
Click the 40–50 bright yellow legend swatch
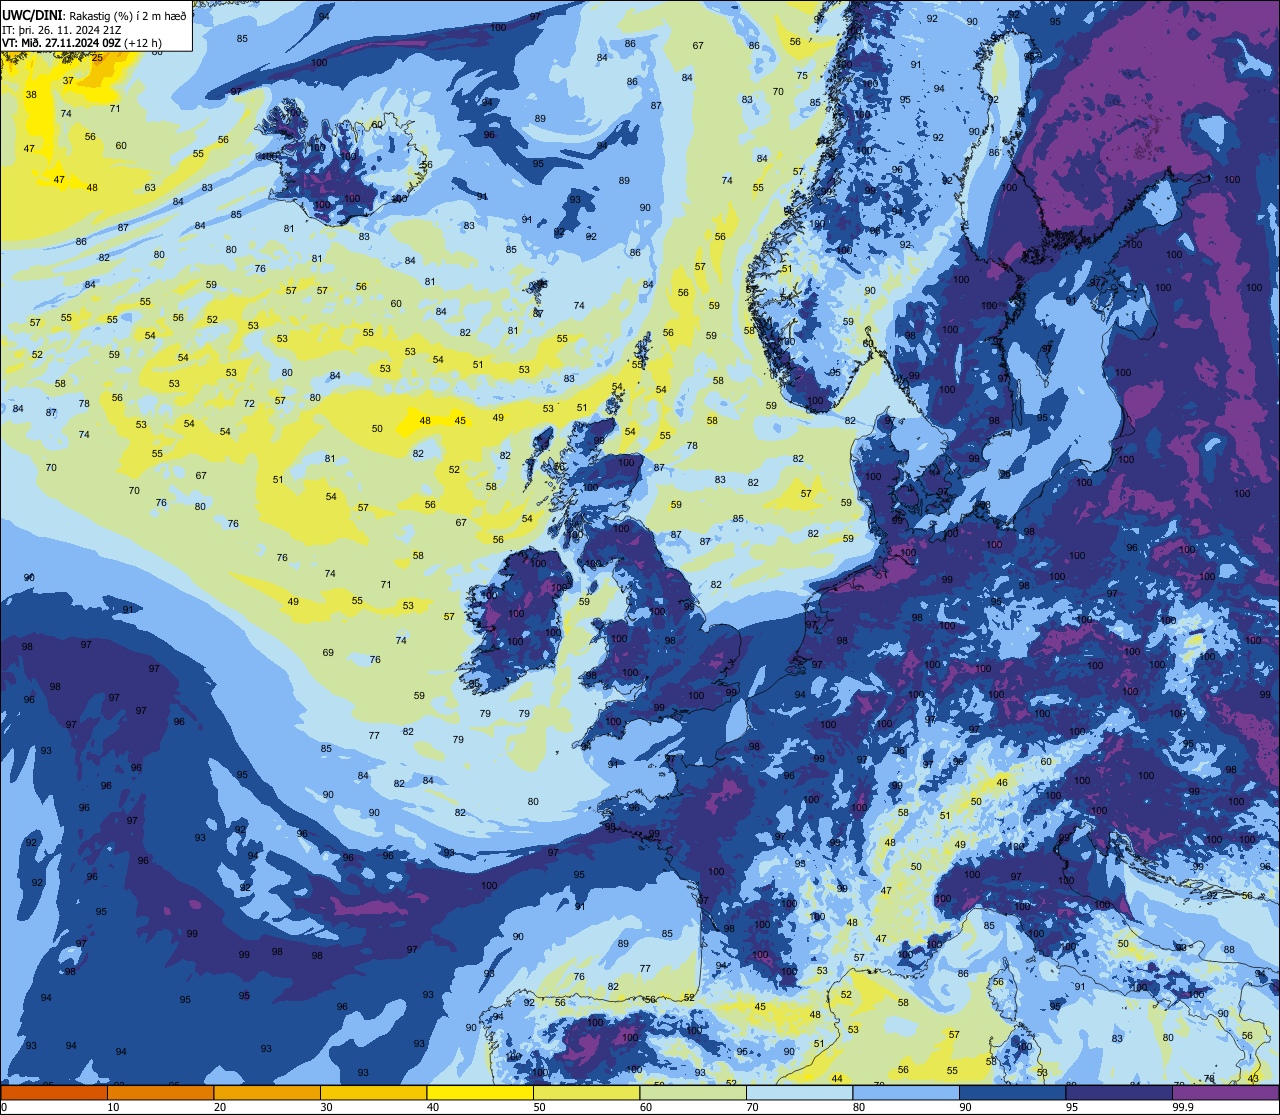point(480,1092)
